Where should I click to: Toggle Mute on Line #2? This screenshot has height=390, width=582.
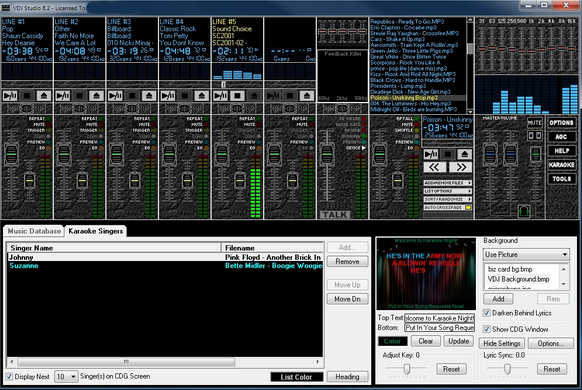coord(101,125)
